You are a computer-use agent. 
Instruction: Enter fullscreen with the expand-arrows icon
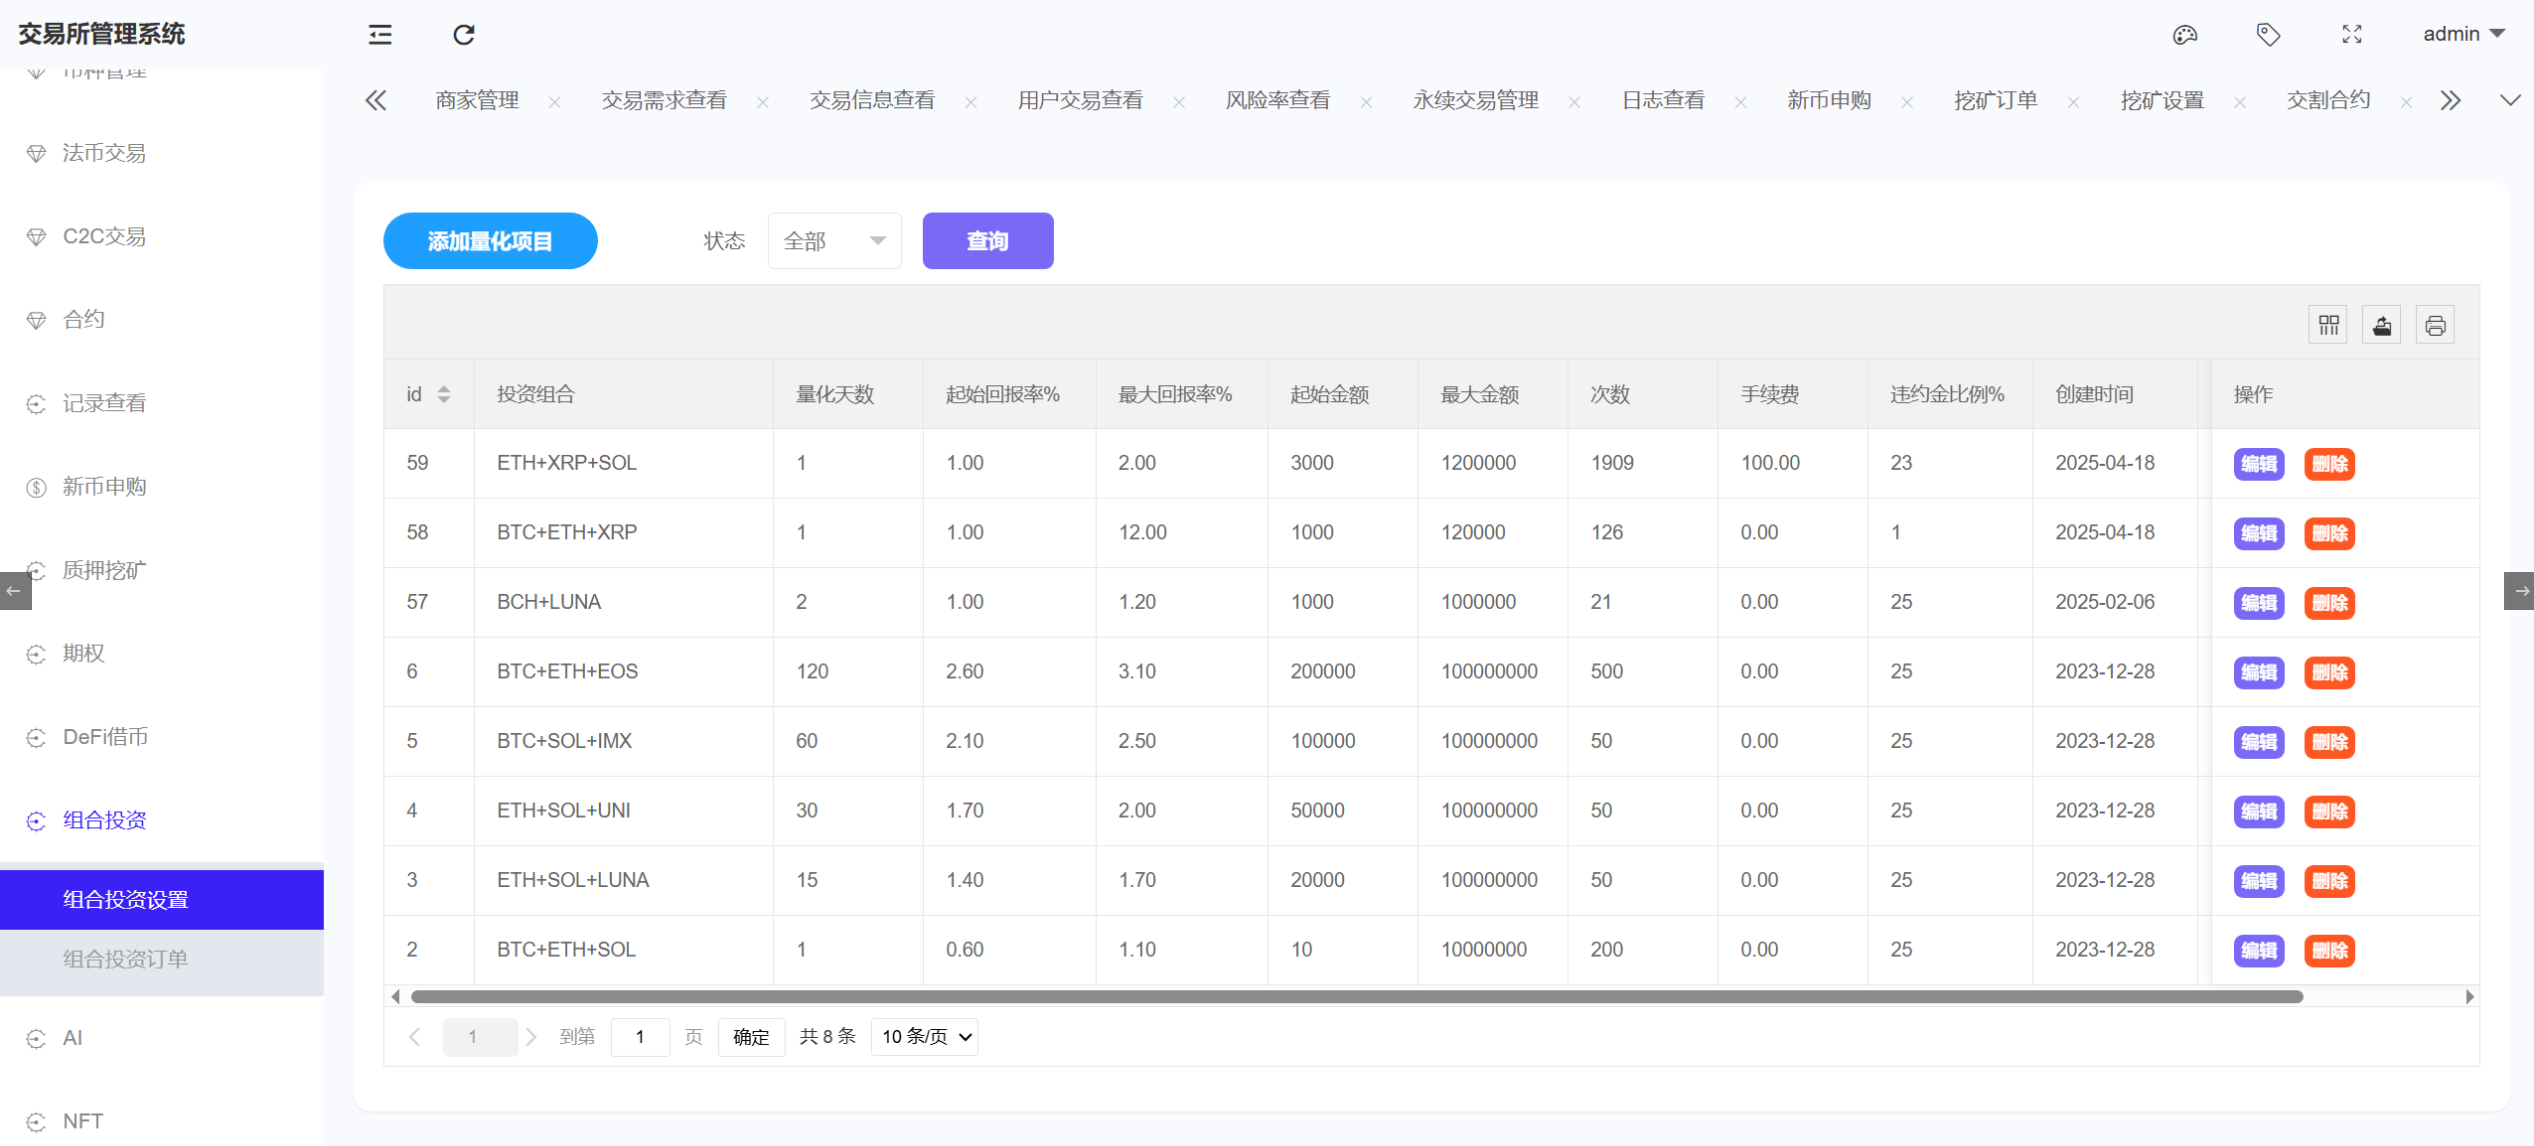[x=2352, y=35]
